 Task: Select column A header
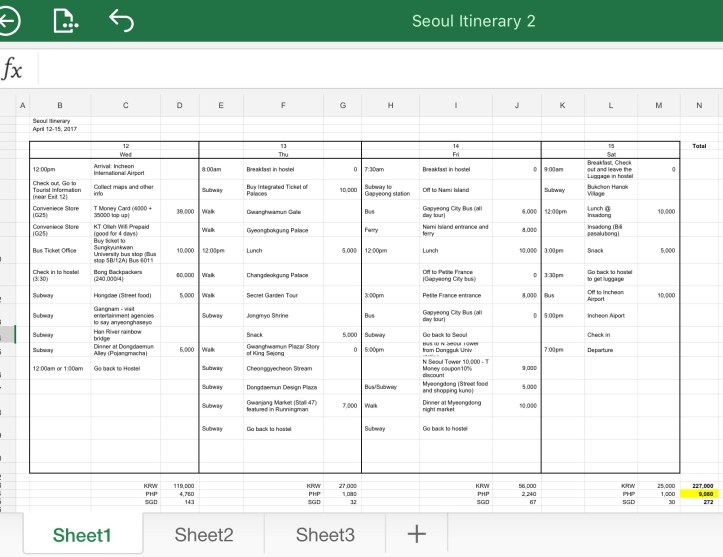(22, 105)
